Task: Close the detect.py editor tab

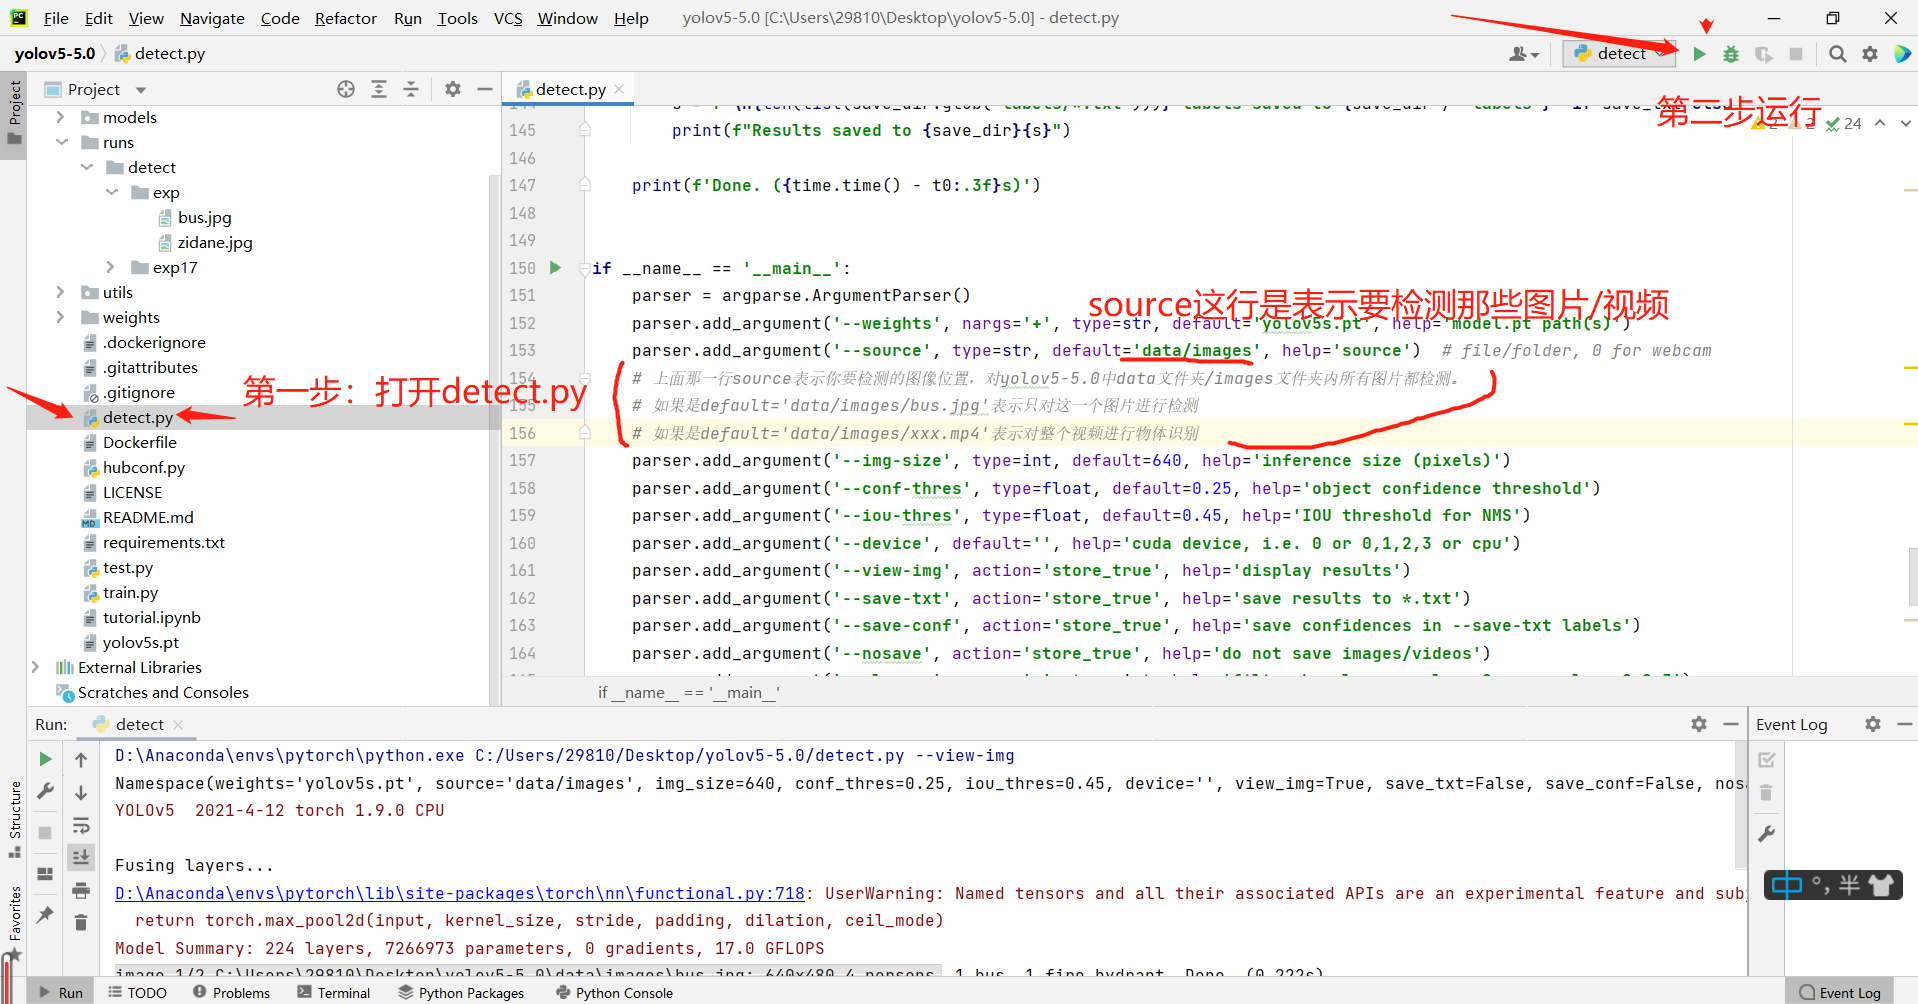Action: (619, 89)
